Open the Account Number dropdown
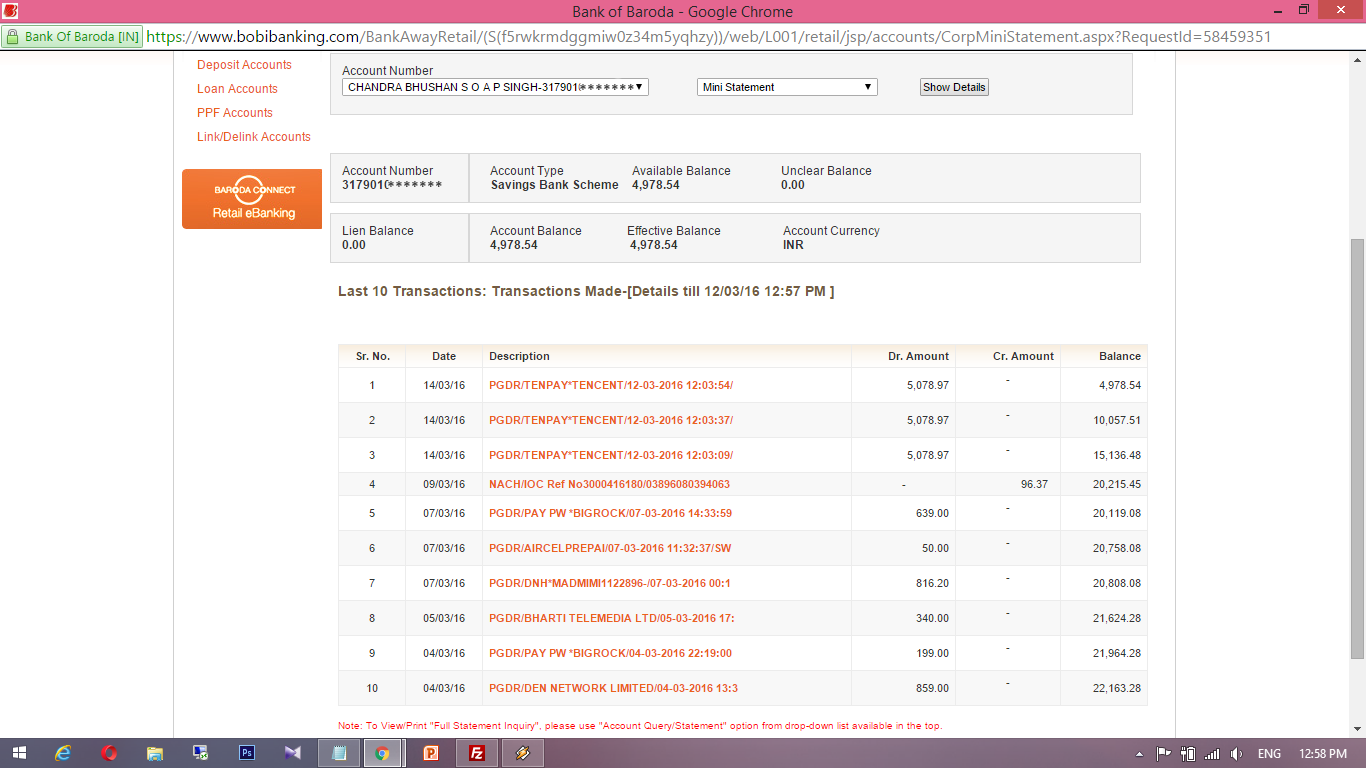This screenshot has height=768, width=1366. tap(495, 87)
